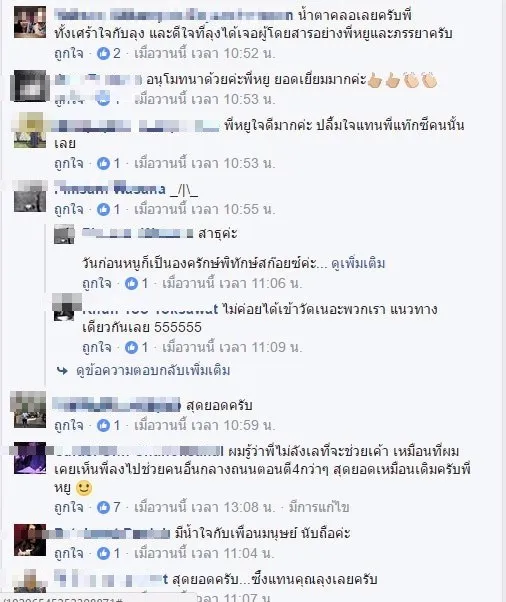Like the สุดยอดครับ comment from 10:59
This screenshot has width=506, height=602.
69,425
